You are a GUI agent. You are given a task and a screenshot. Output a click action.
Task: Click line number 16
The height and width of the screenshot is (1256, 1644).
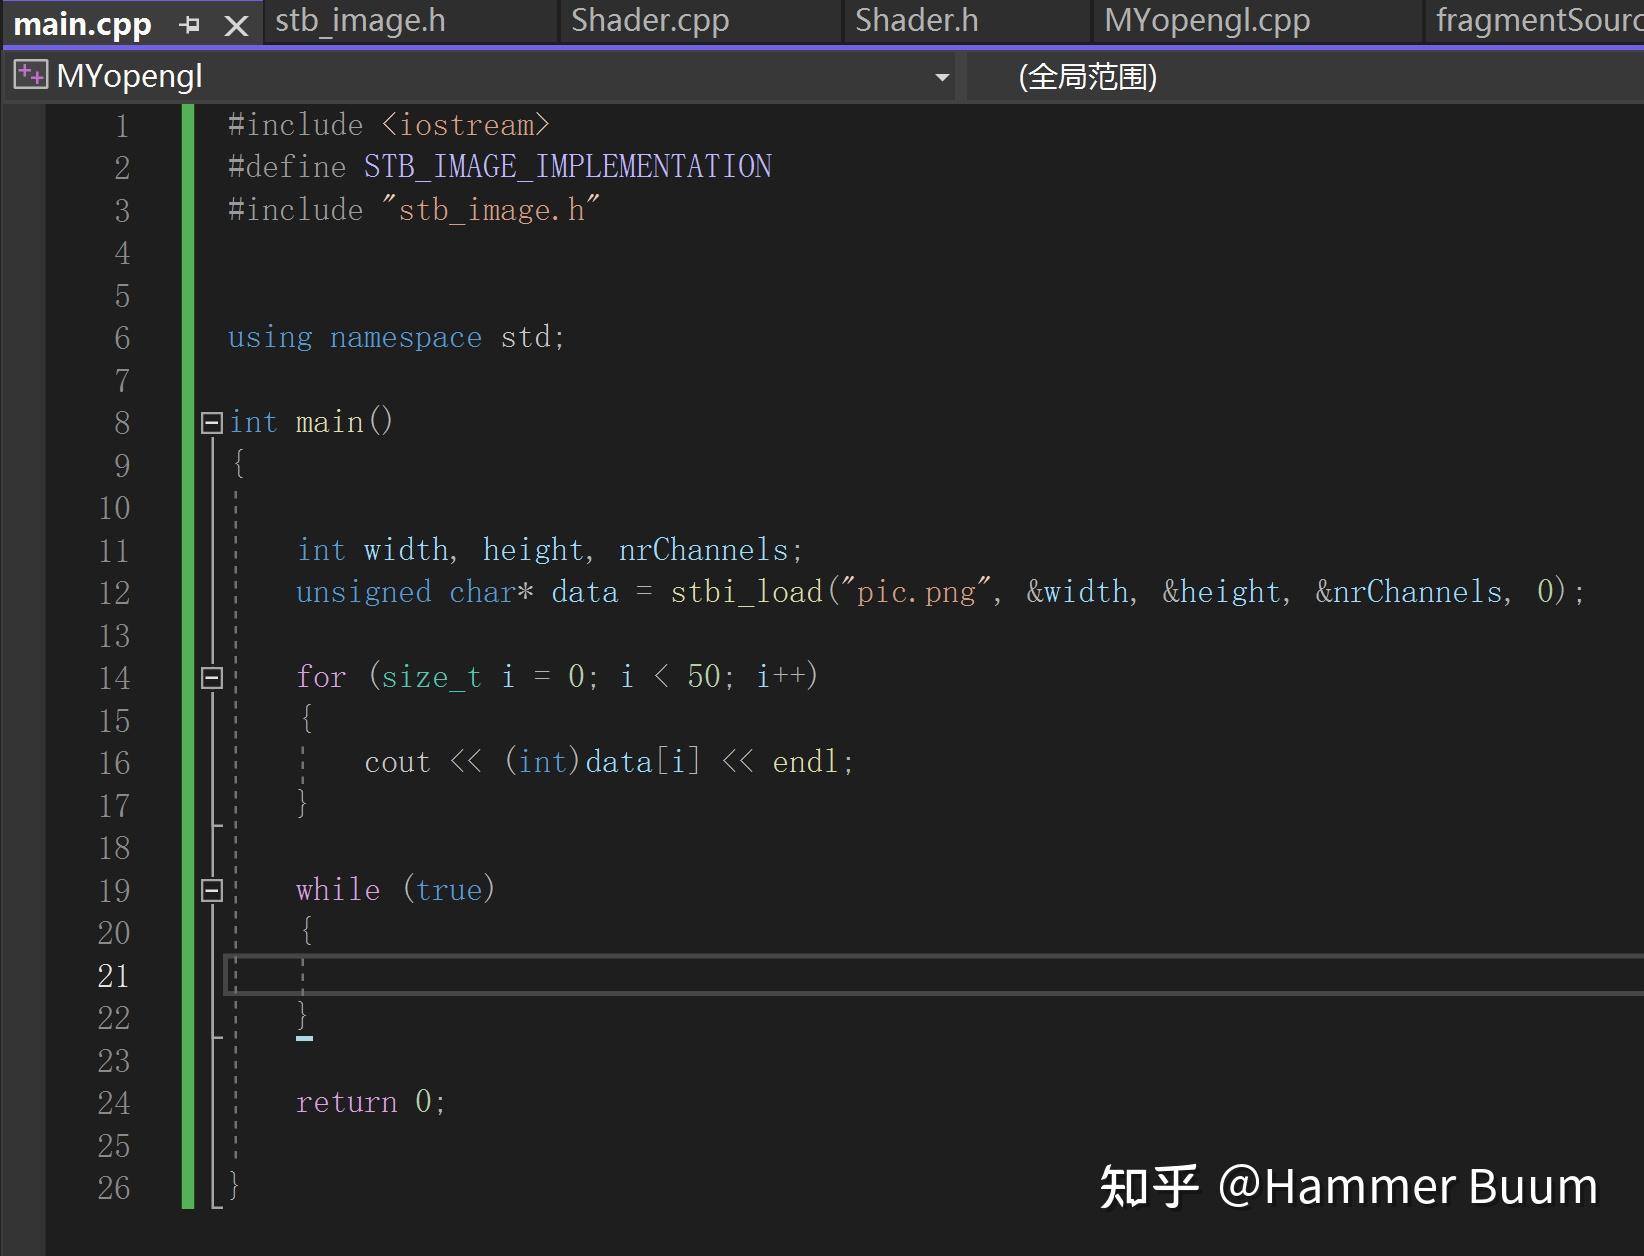[x=113, y=763]
